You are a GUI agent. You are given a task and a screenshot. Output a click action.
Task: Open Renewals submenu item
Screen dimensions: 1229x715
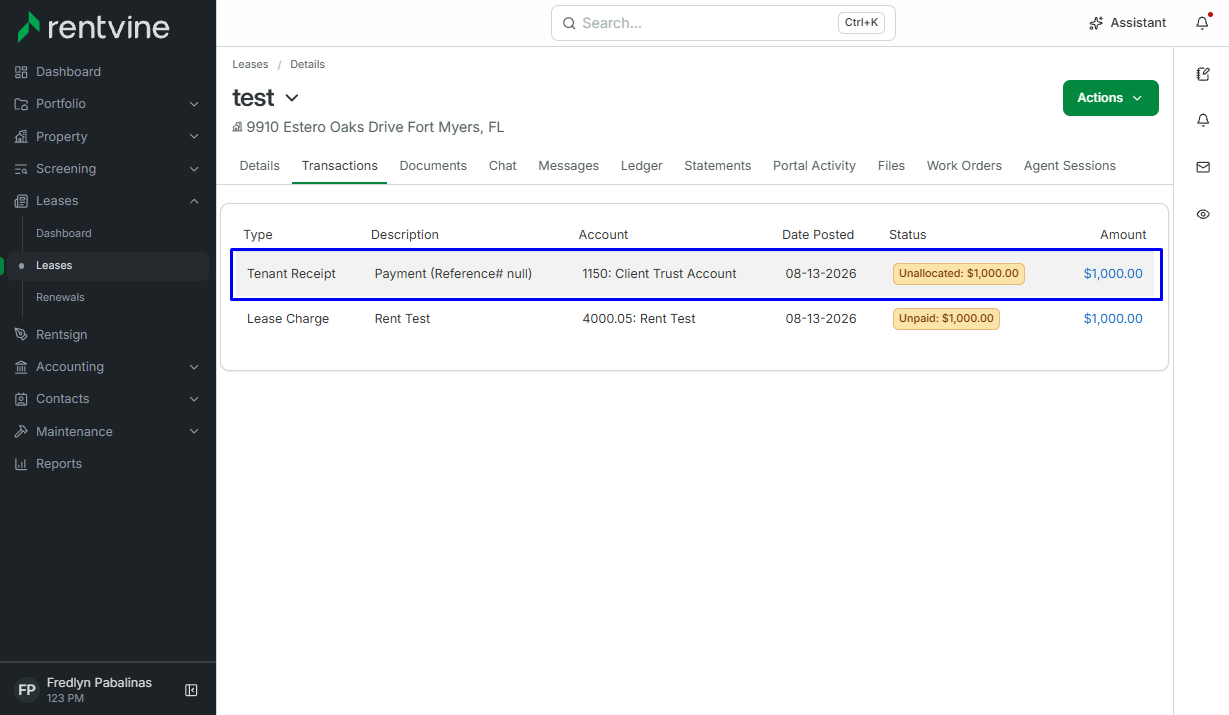[x=60, y=297]
